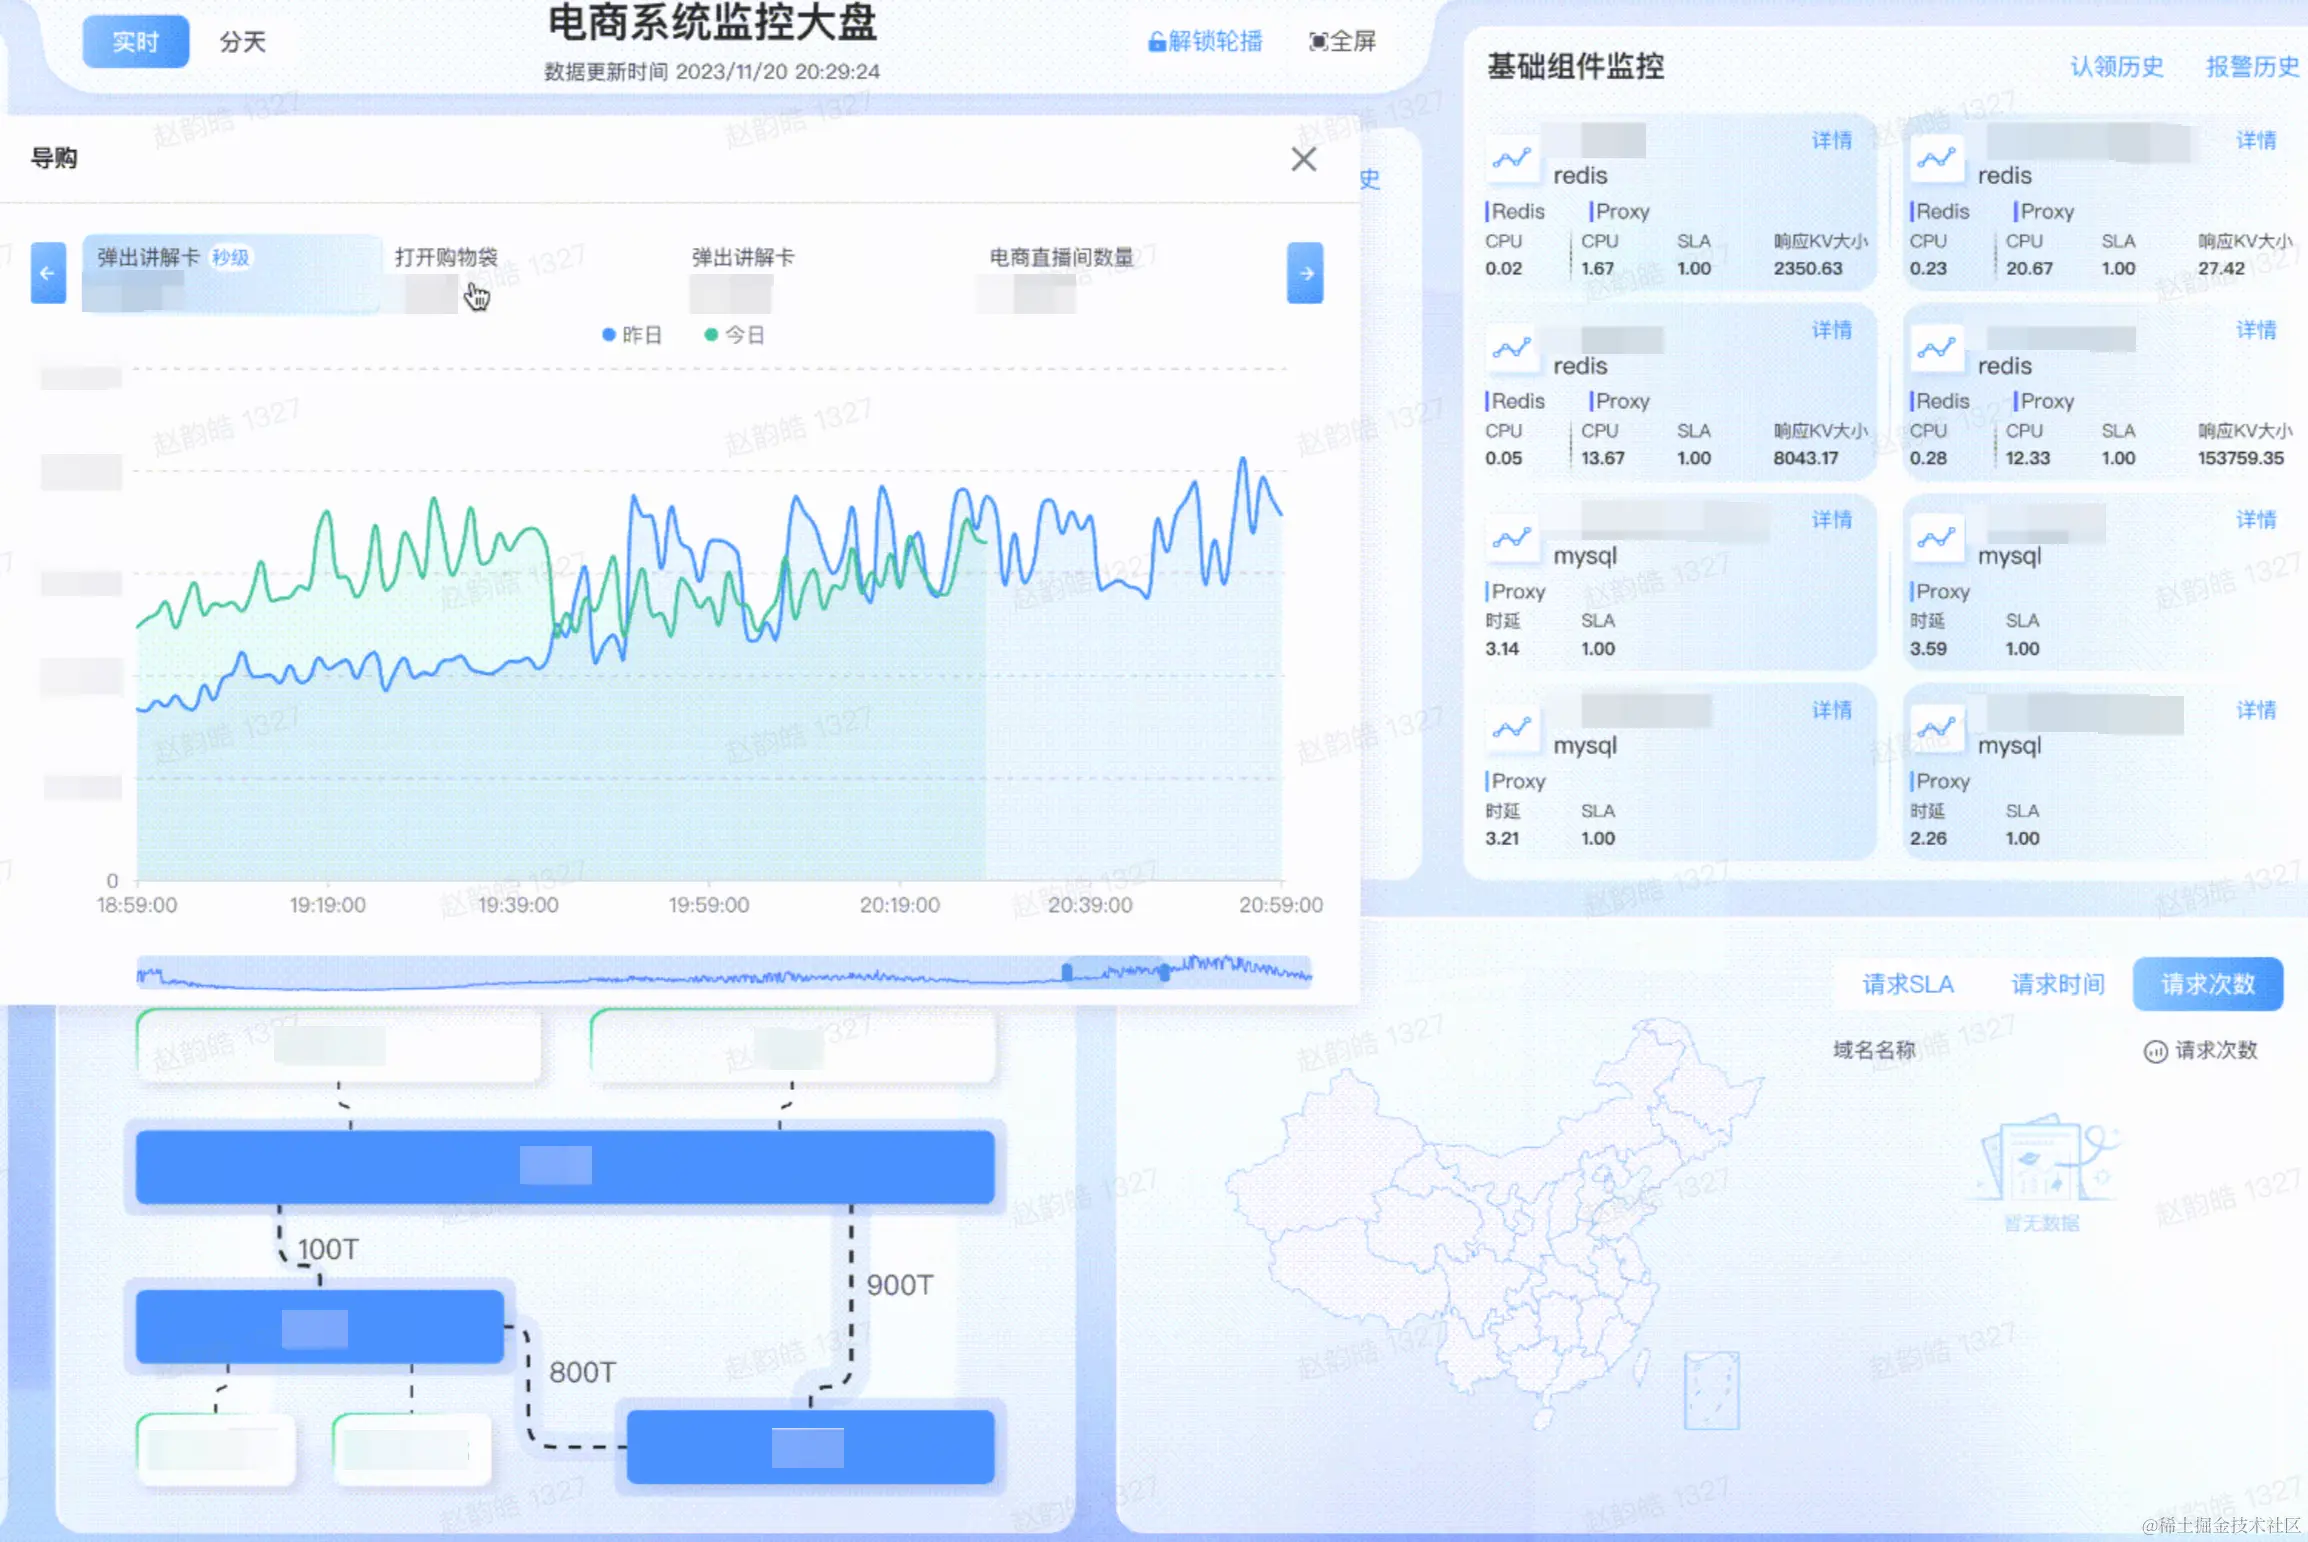This screenshot has width=2308, height=1542.
Task: Open 详情 of the first redis card
Action: pos(1831,141)
